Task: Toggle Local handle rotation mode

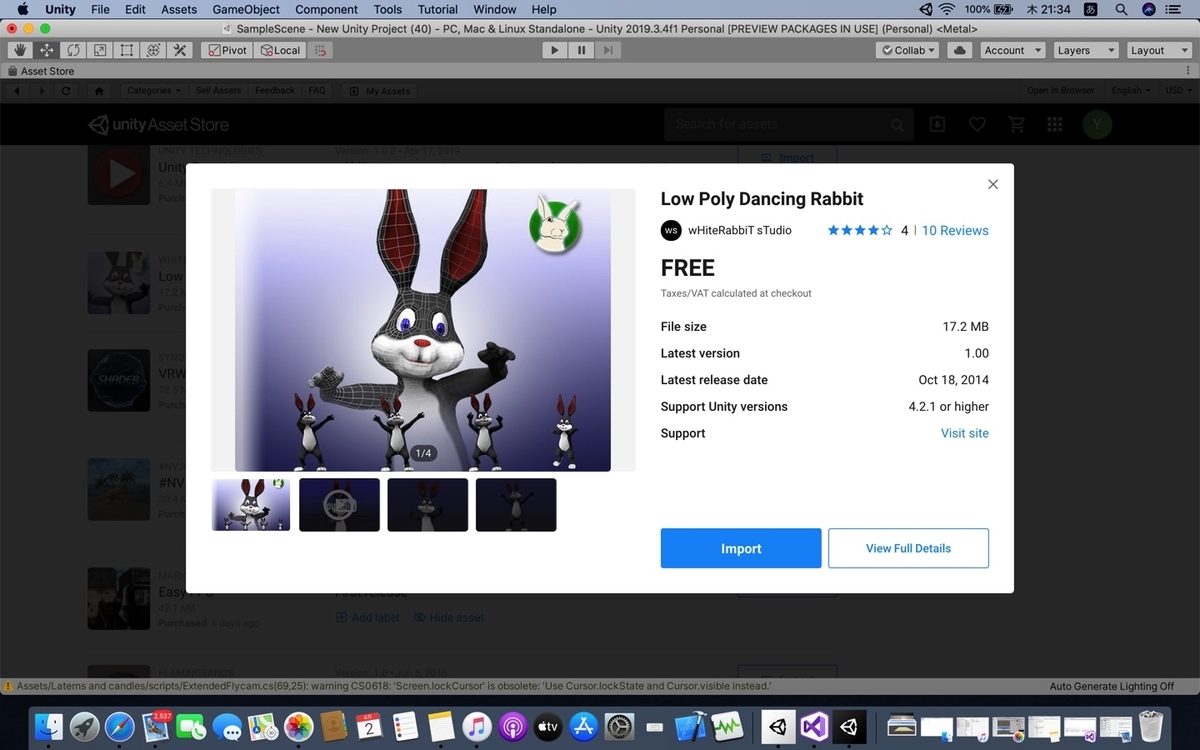Action: [280, 50]
